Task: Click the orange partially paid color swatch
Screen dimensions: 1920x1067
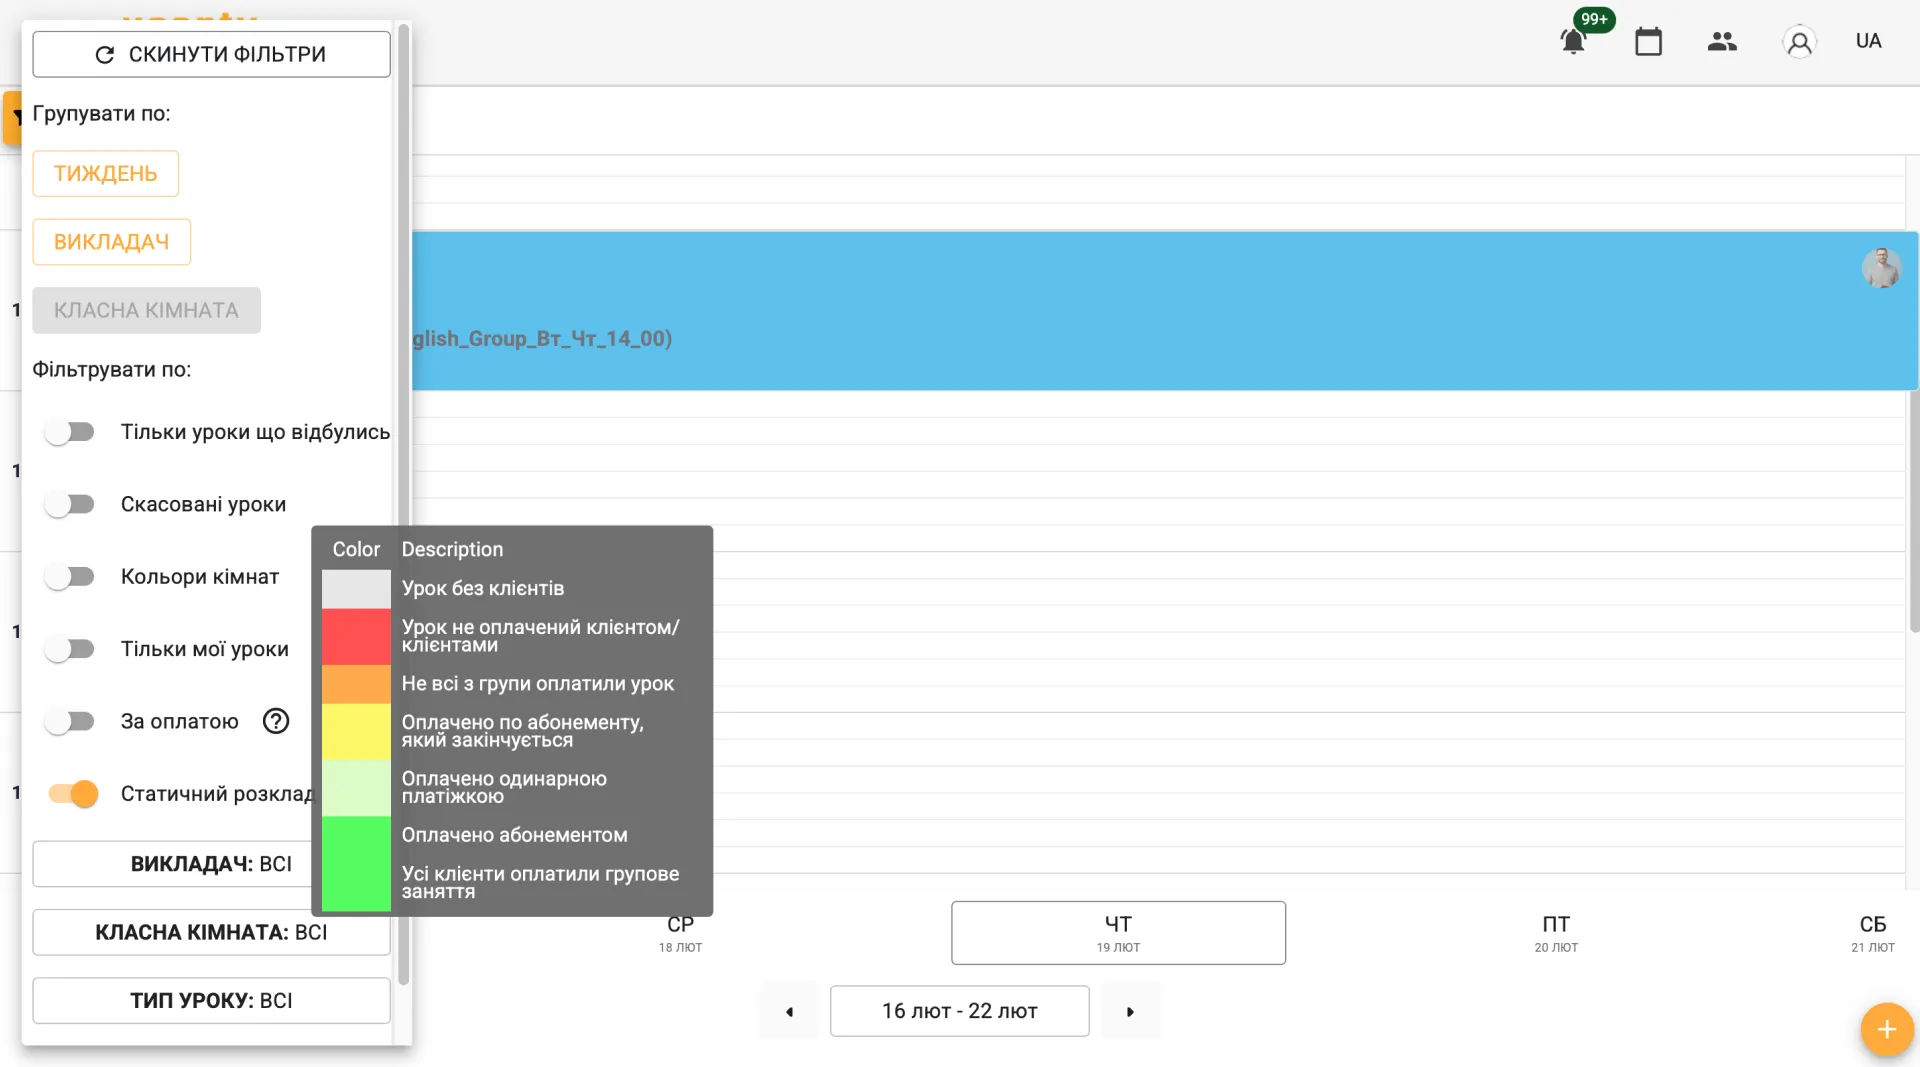Action: [356, 684]
